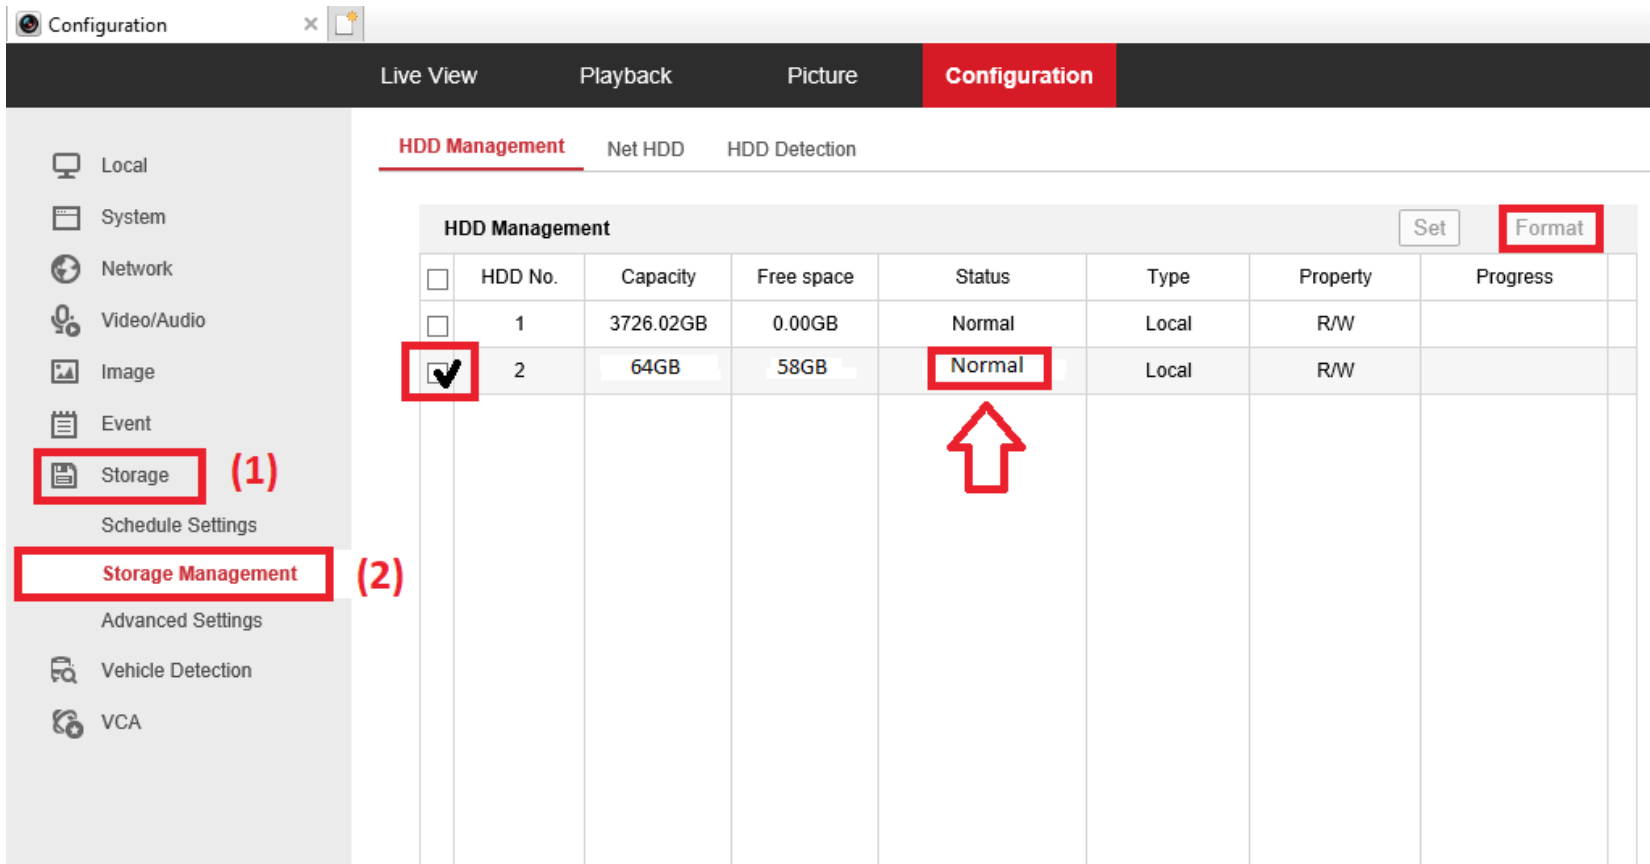
Task: Select Storage Management under Storage
Action: click(199, 574)
